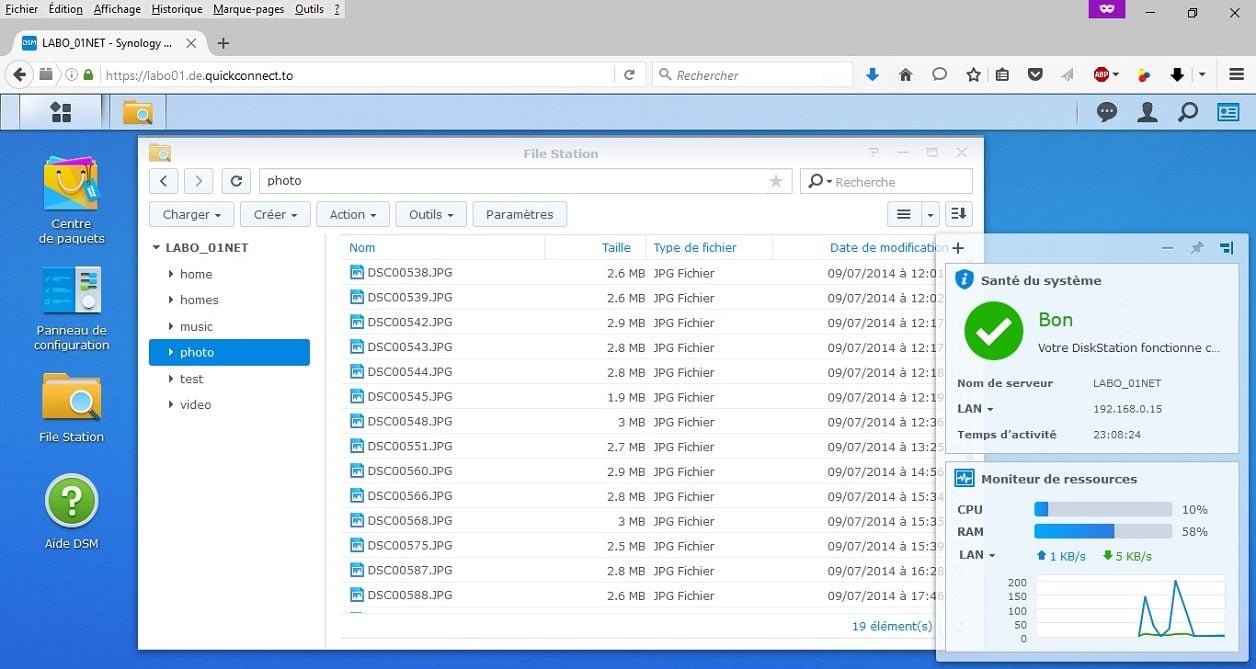Click File Station icon in DSM taskbar

tap(138, 112)
